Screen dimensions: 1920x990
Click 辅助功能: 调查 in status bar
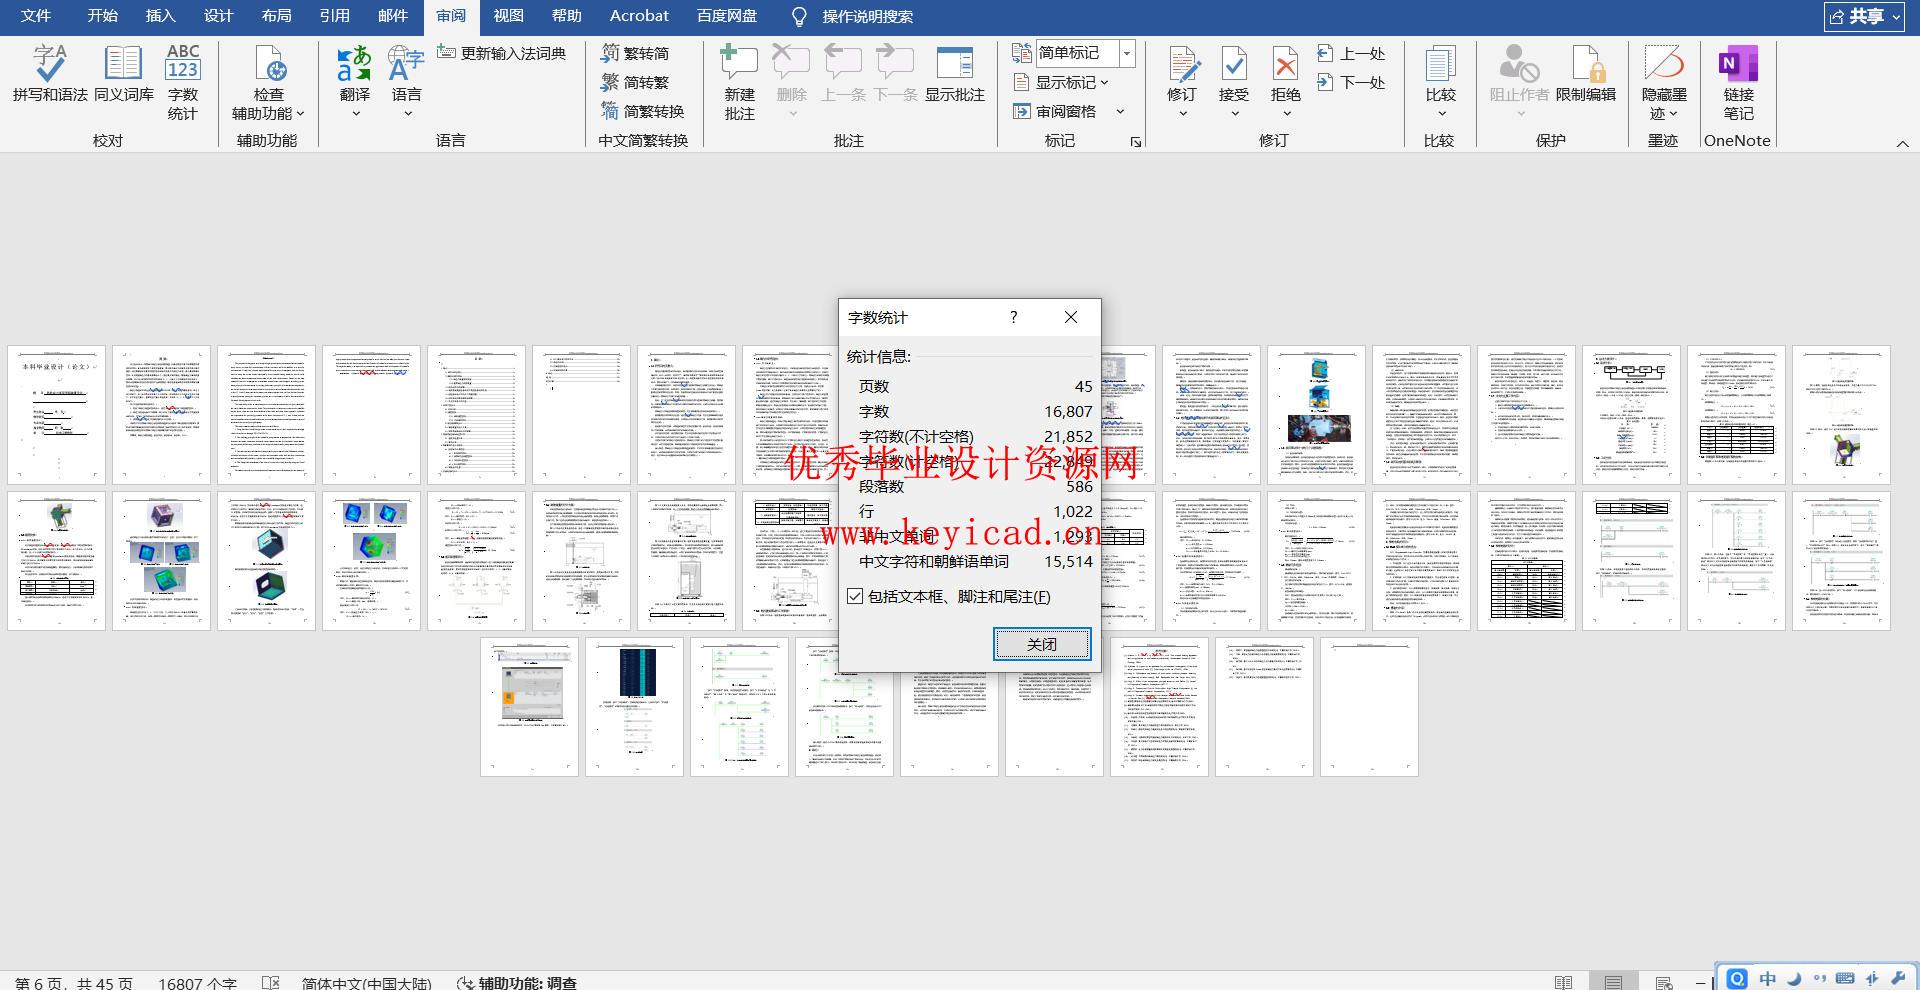(517, 983)
